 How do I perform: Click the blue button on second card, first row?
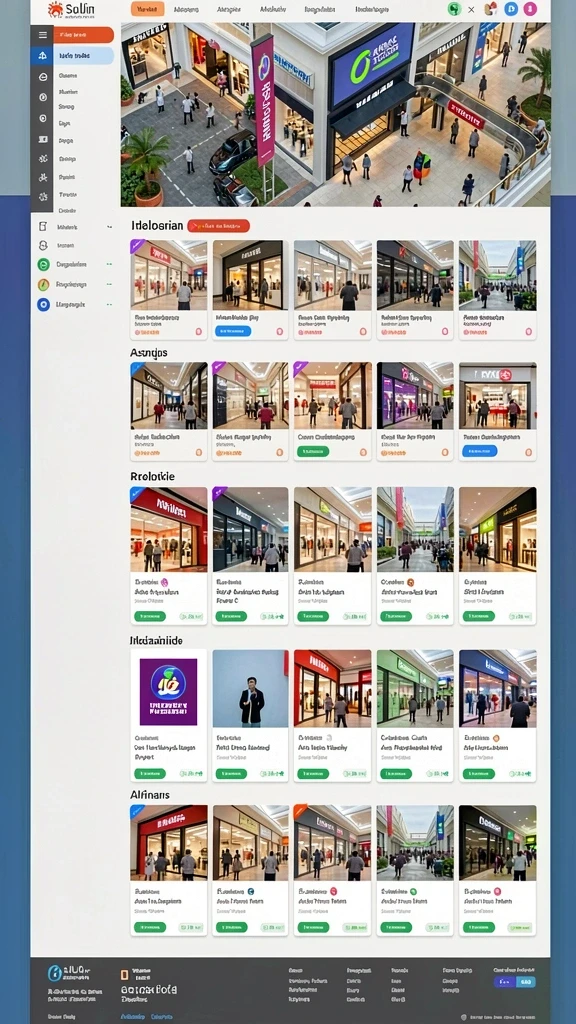(x=232, y=331)
